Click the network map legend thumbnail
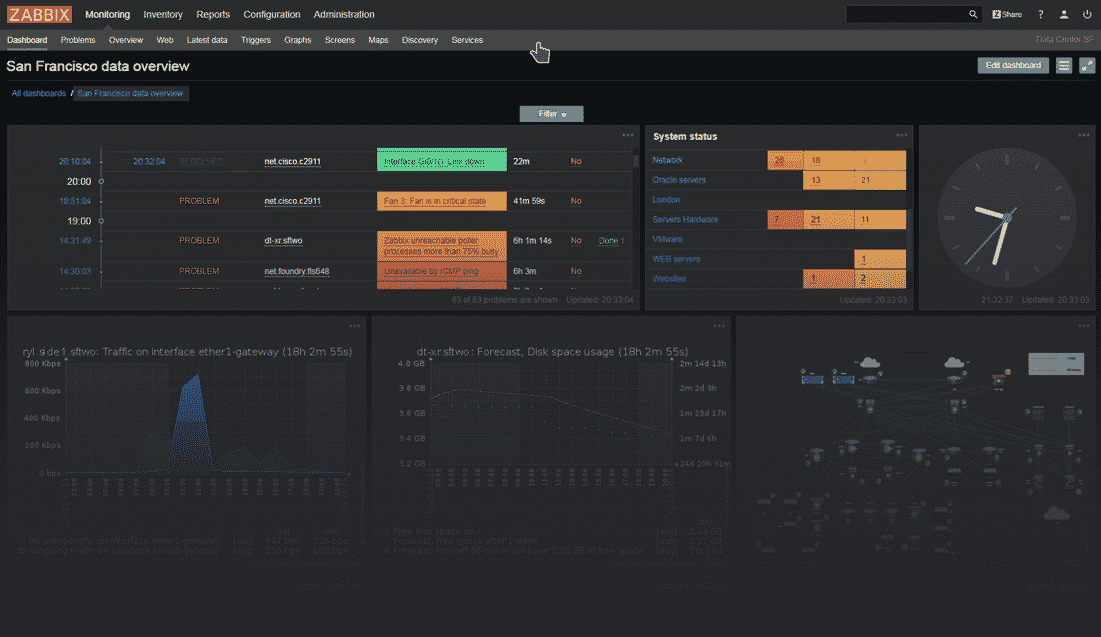Image resolution: width=1101 pixels, height=637 pixels. (1056, 363)
